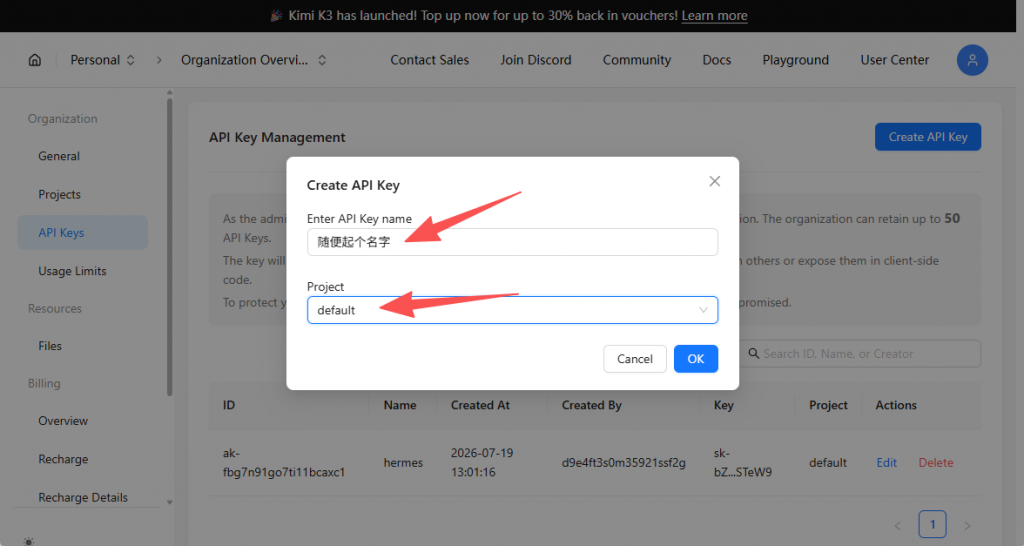This screenshot has height=546, width=1024.
Task: Open User Center
Action: [x=894, y=60]
